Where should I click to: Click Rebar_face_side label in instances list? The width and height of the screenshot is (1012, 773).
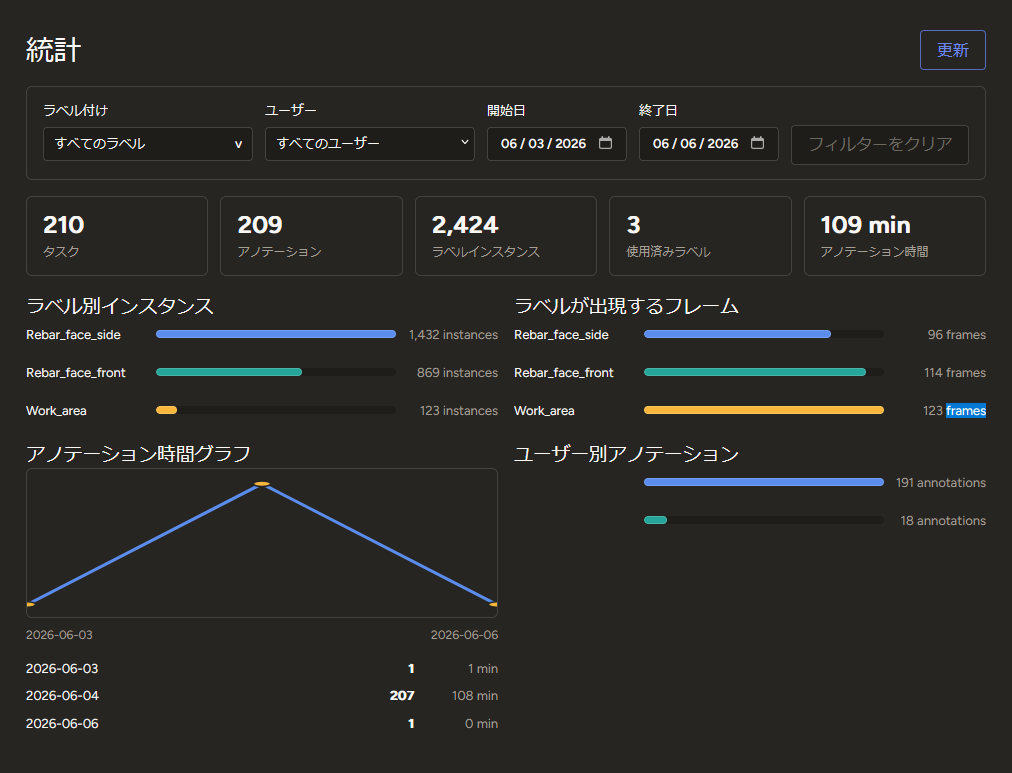click(x=73, y=335)
